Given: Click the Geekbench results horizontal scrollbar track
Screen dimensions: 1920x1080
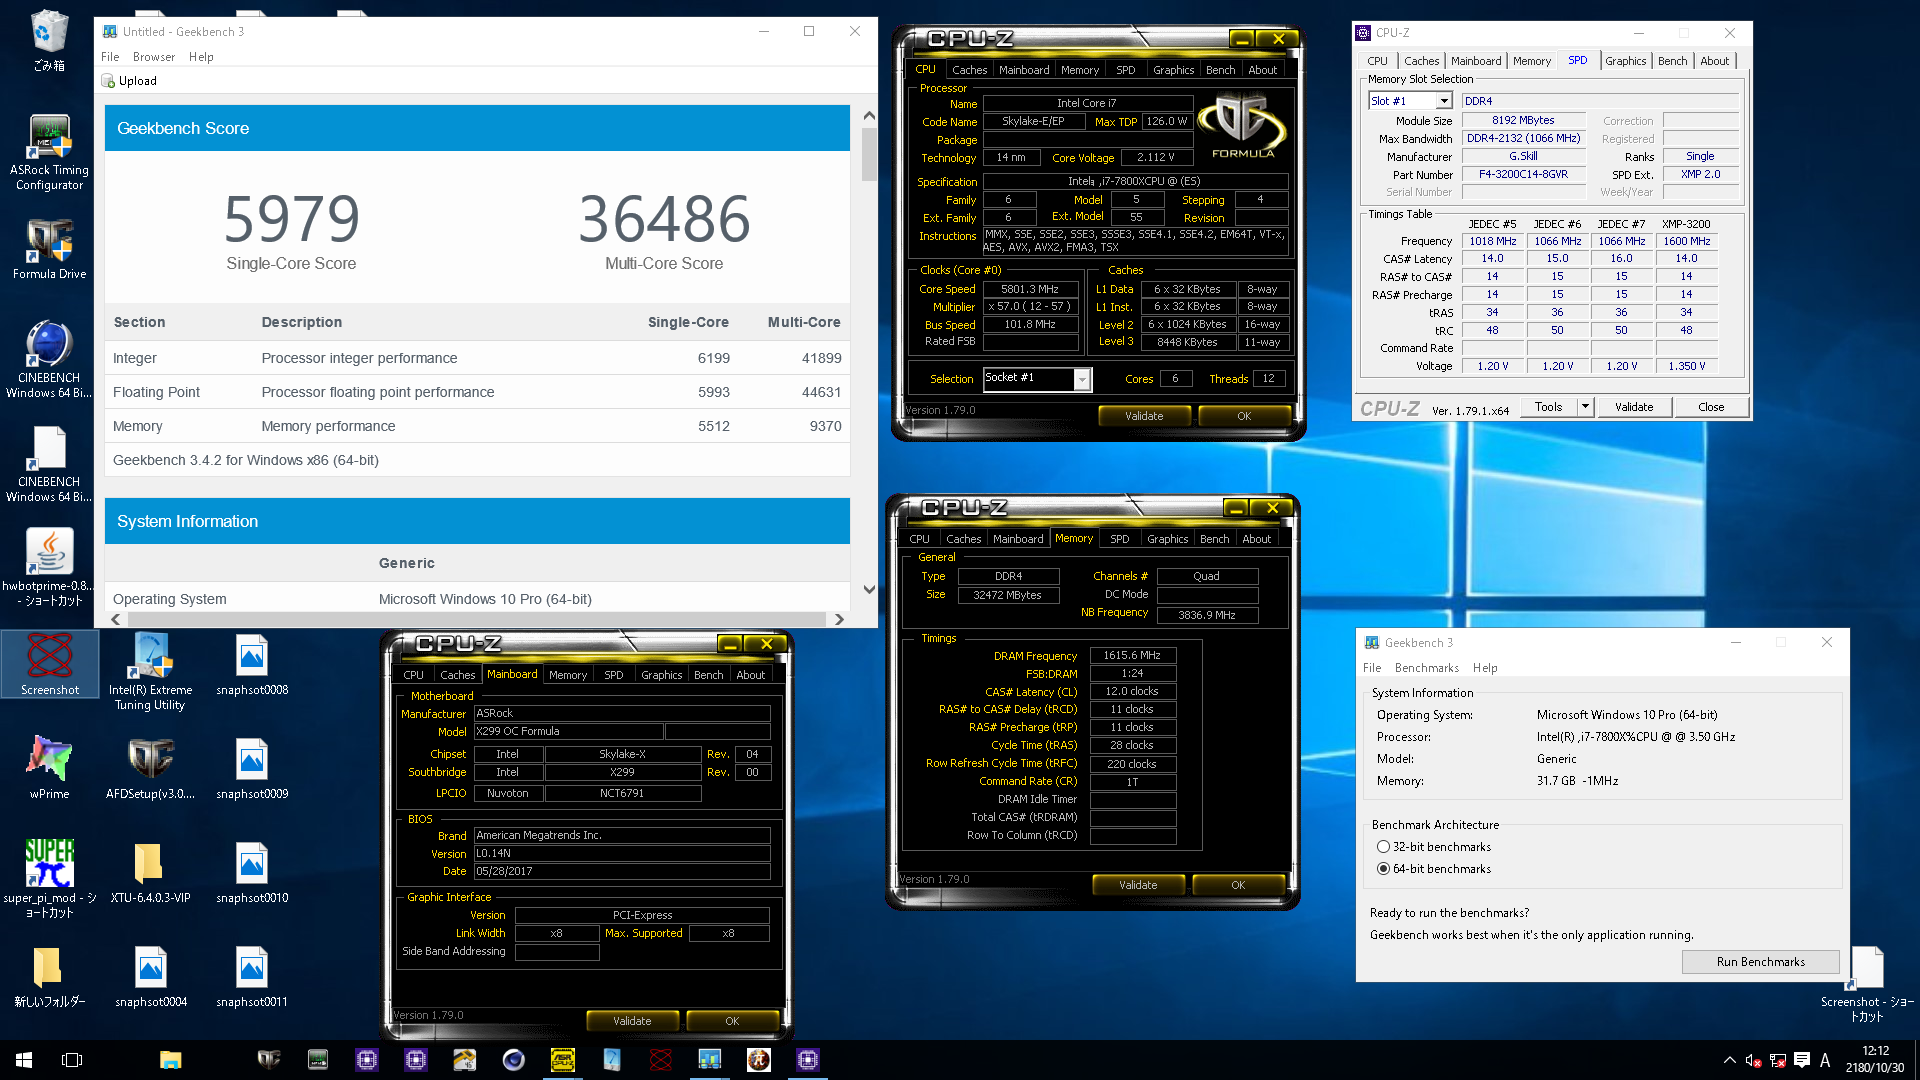Looking at the screenshot, I should point(477,619).
